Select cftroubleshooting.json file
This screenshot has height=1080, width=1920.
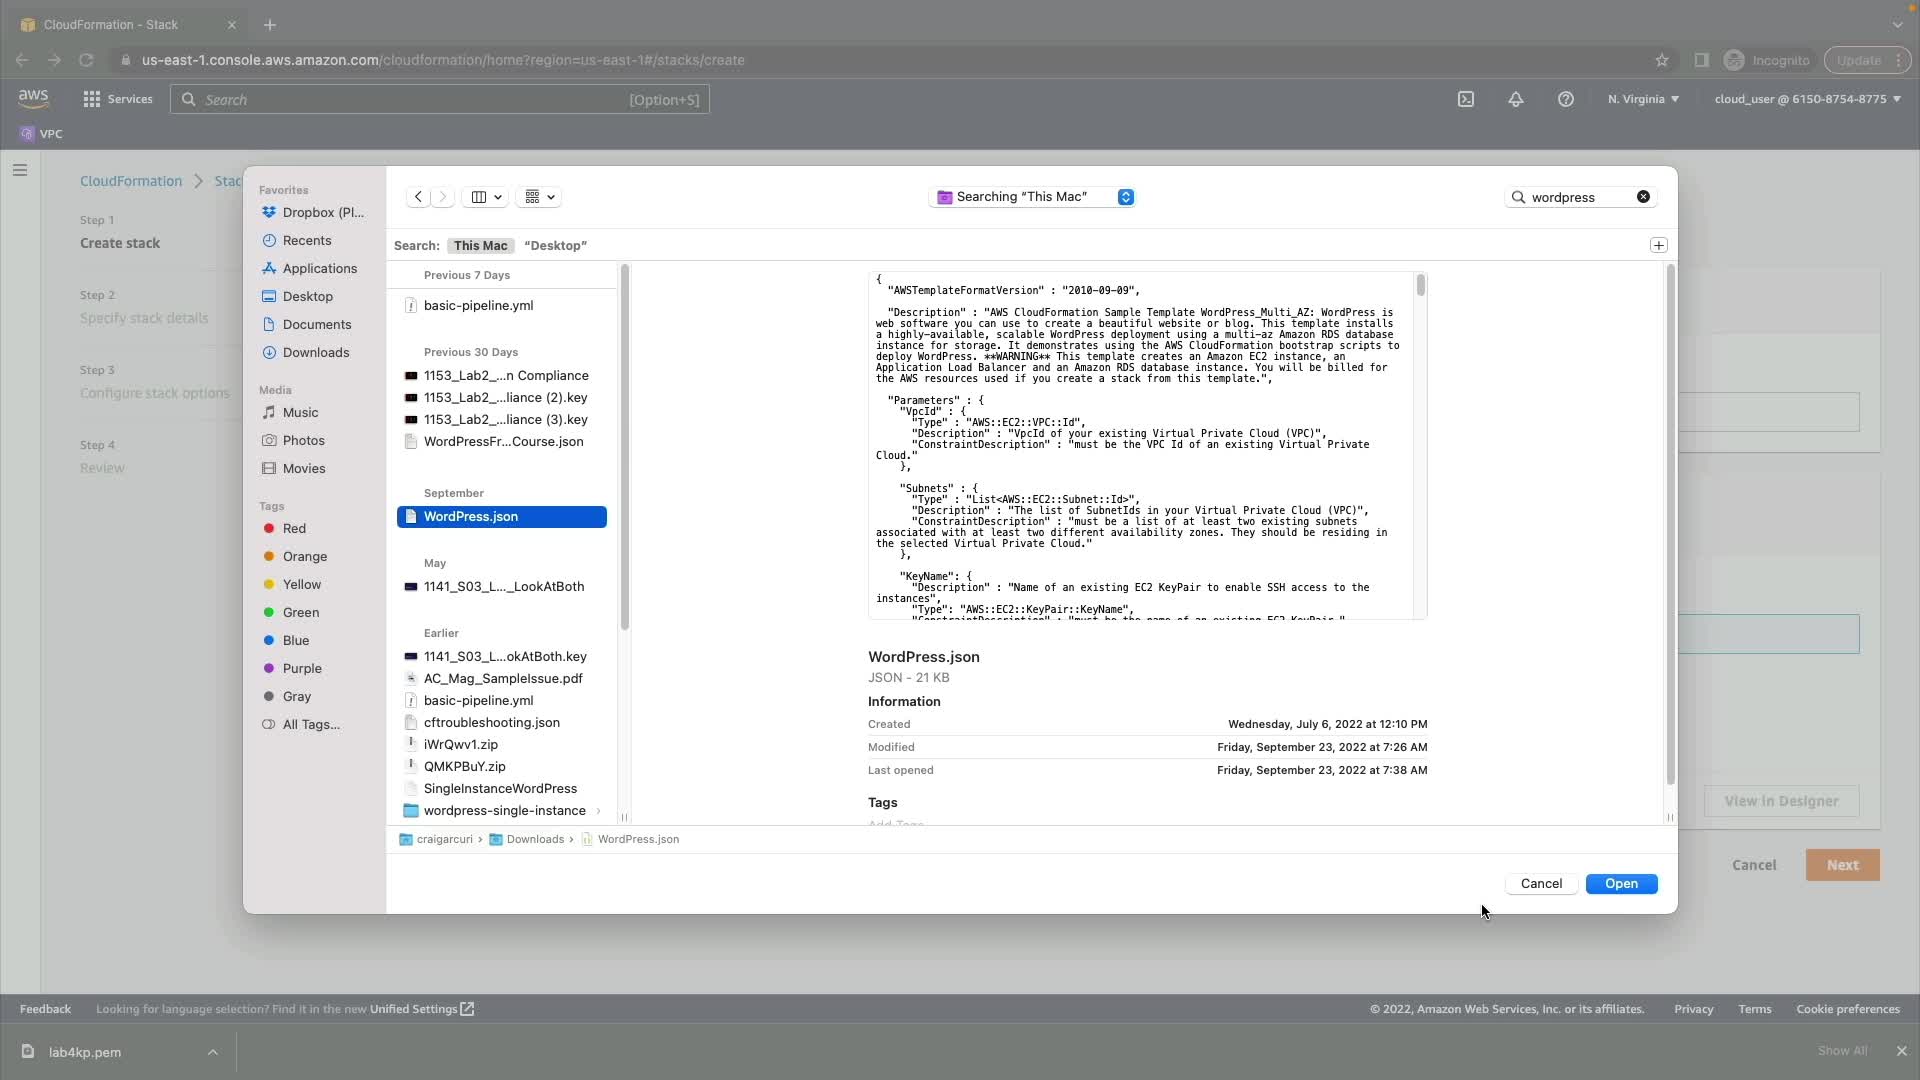click(491, 723)
